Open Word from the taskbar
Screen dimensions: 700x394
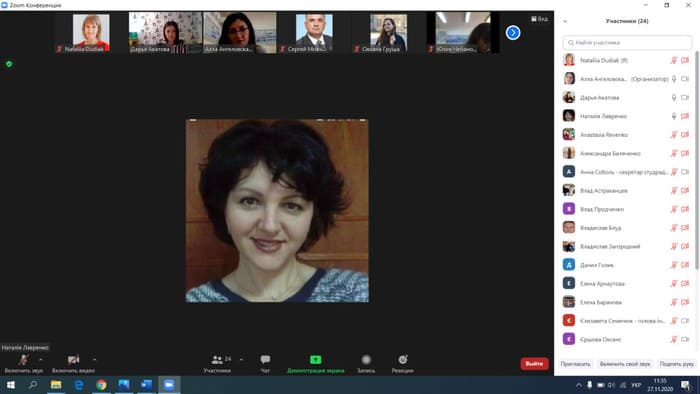[146, 385]
